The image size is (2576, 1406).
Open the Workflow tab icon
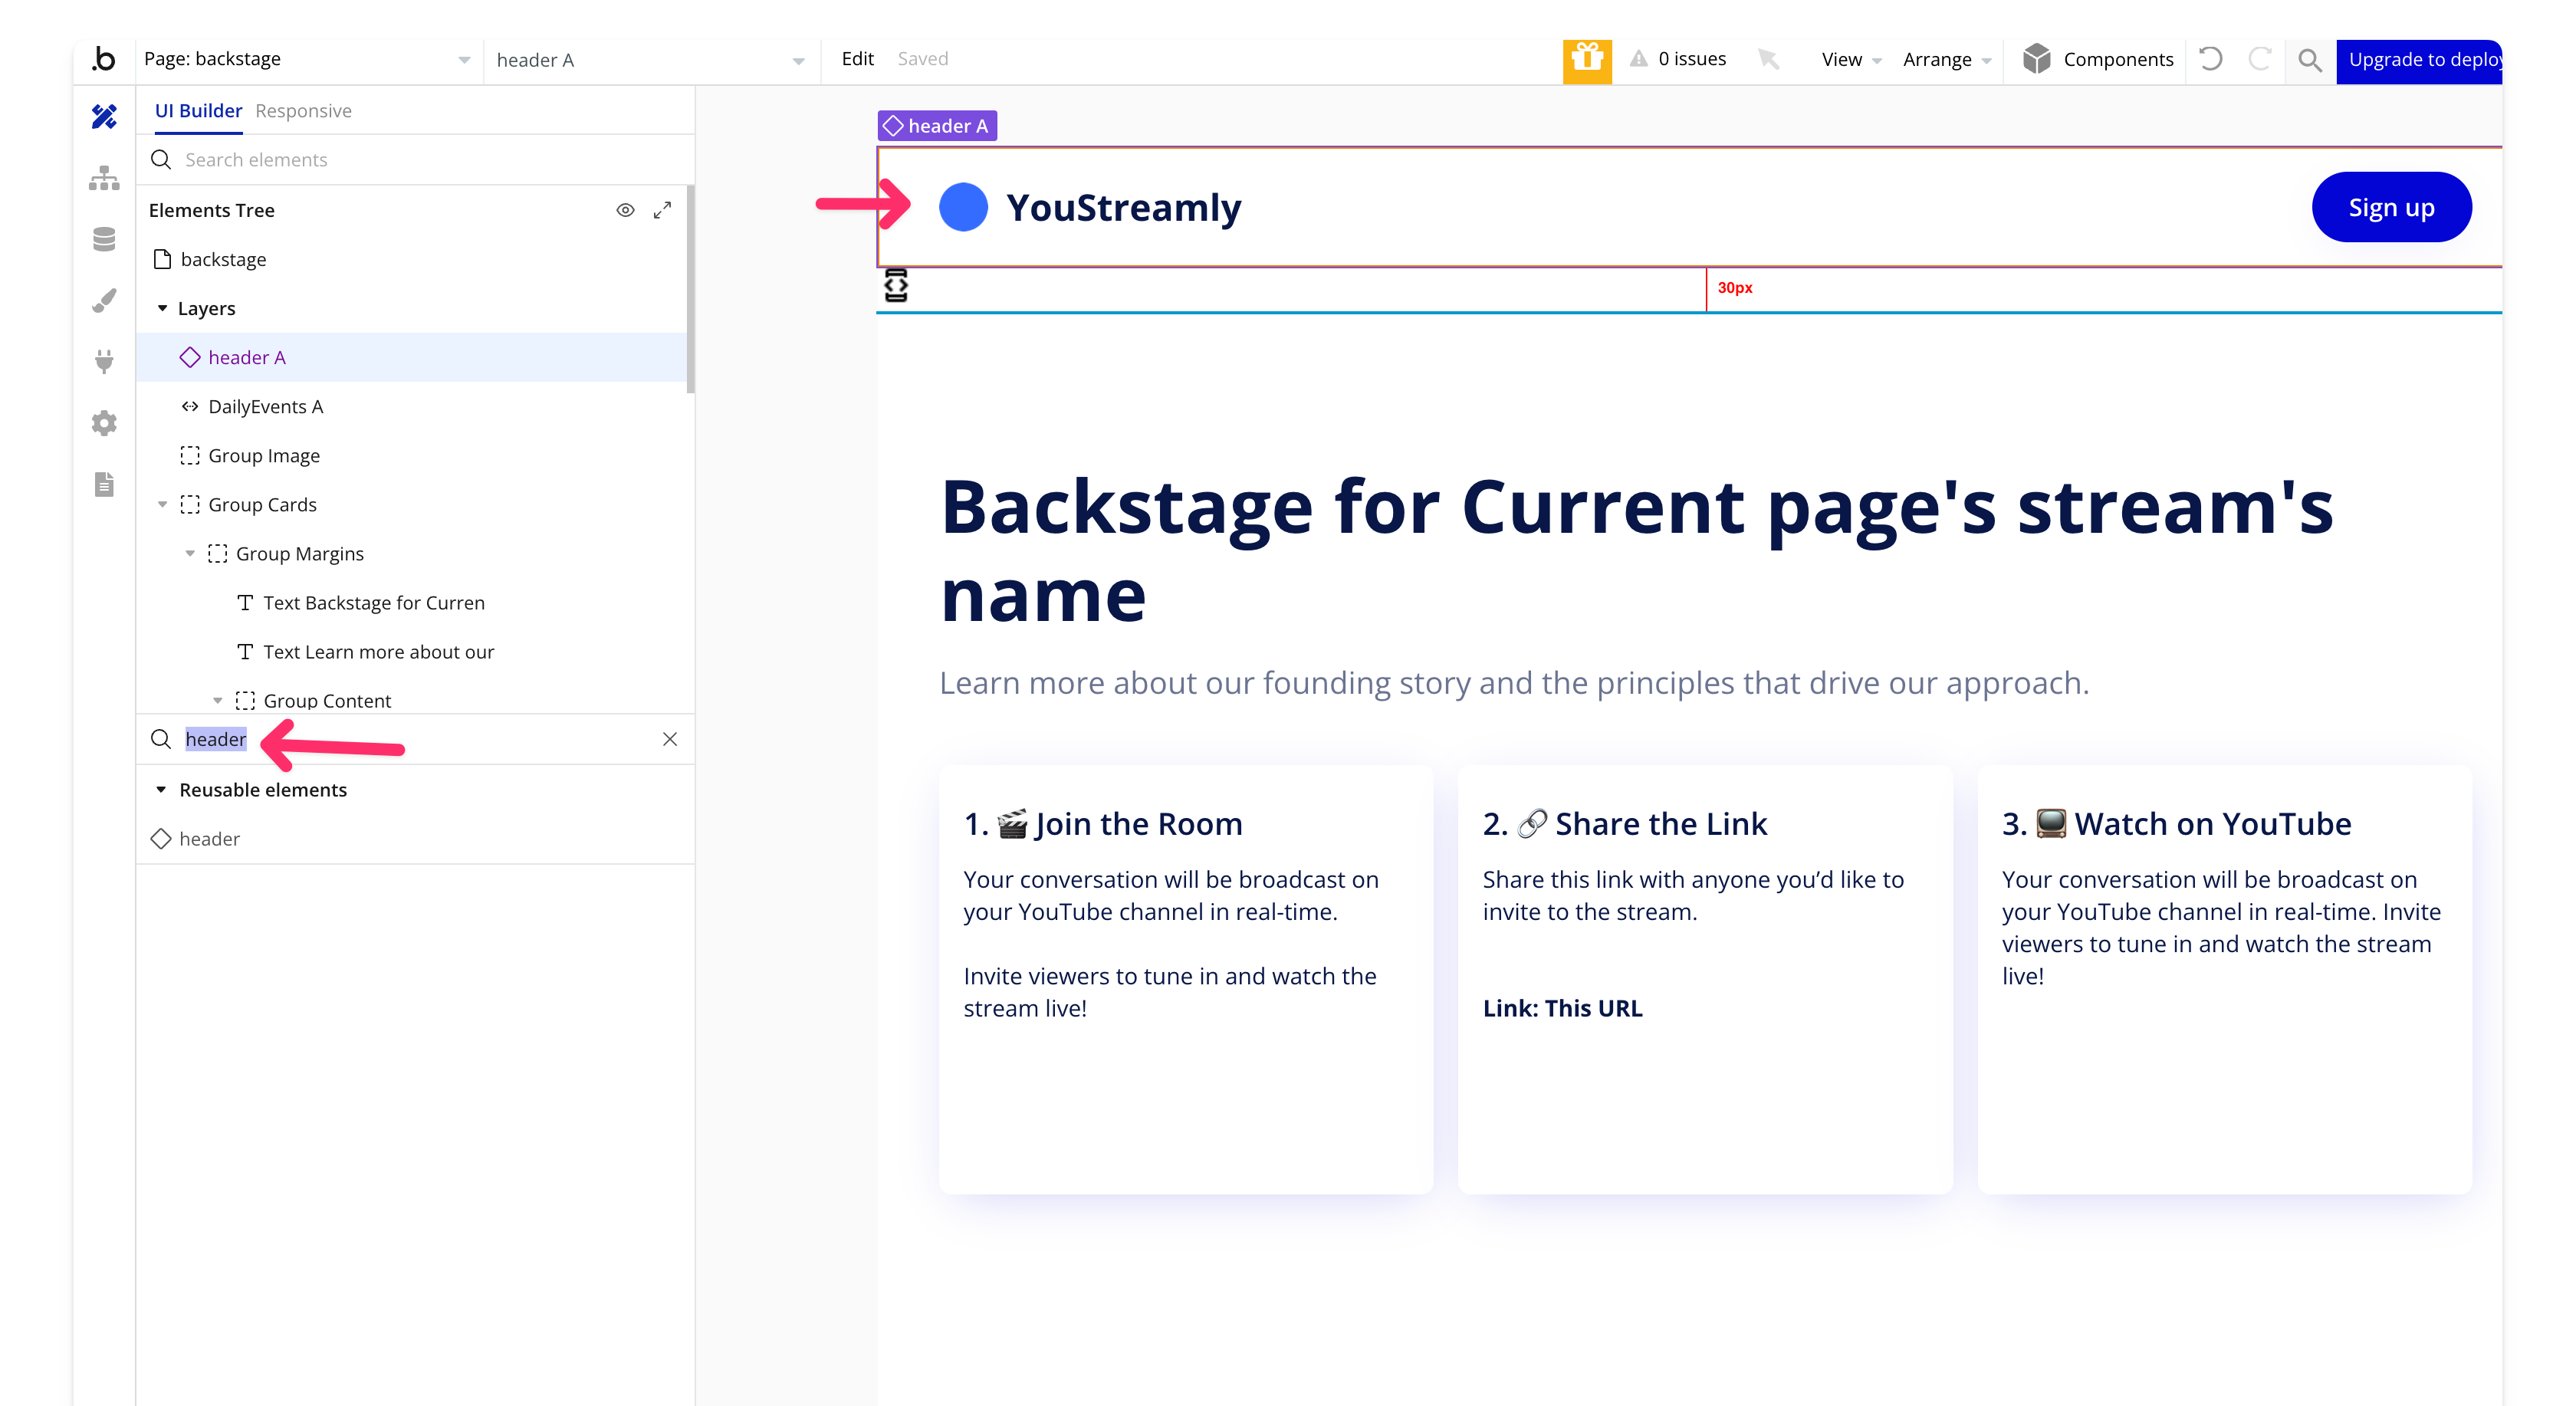pyautogui.click(x=104, y=179)
